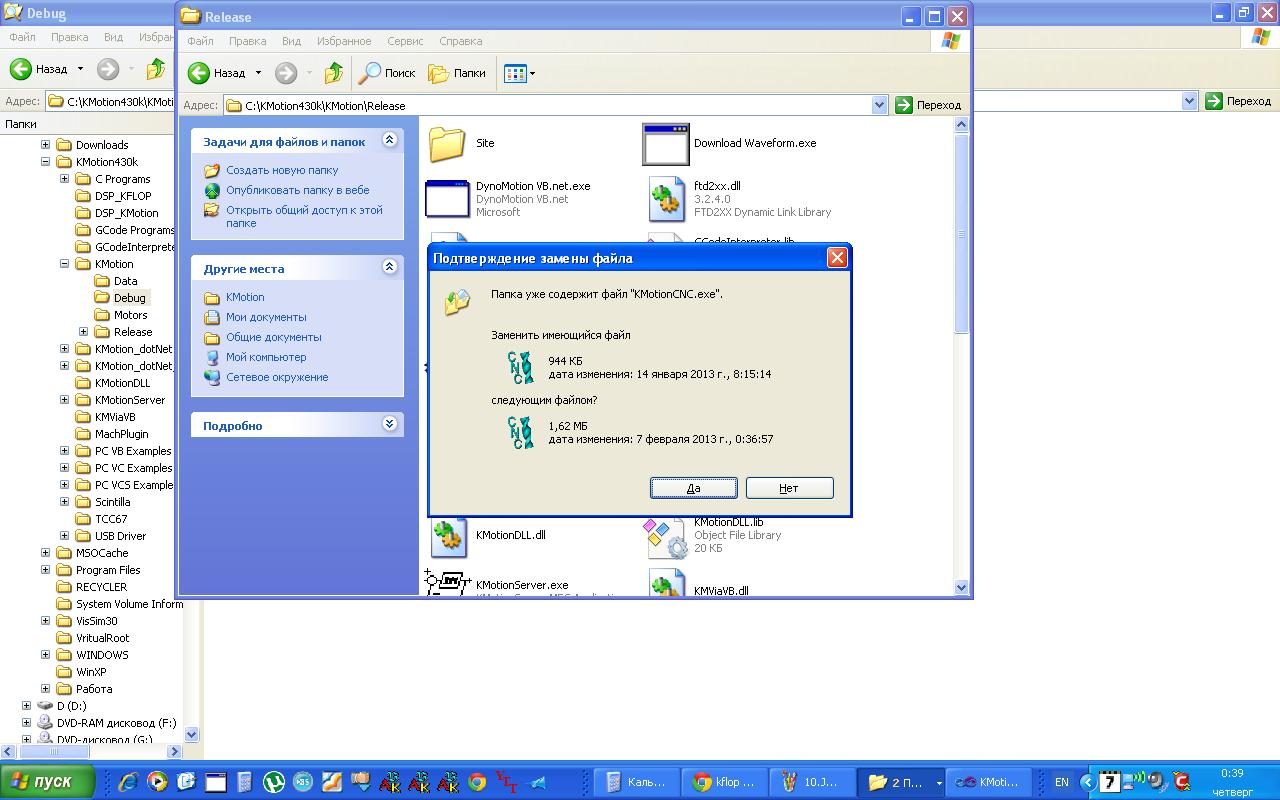
Task: Open 'Сетевое окружение' from Другие места
Action: tap(277, 377)
